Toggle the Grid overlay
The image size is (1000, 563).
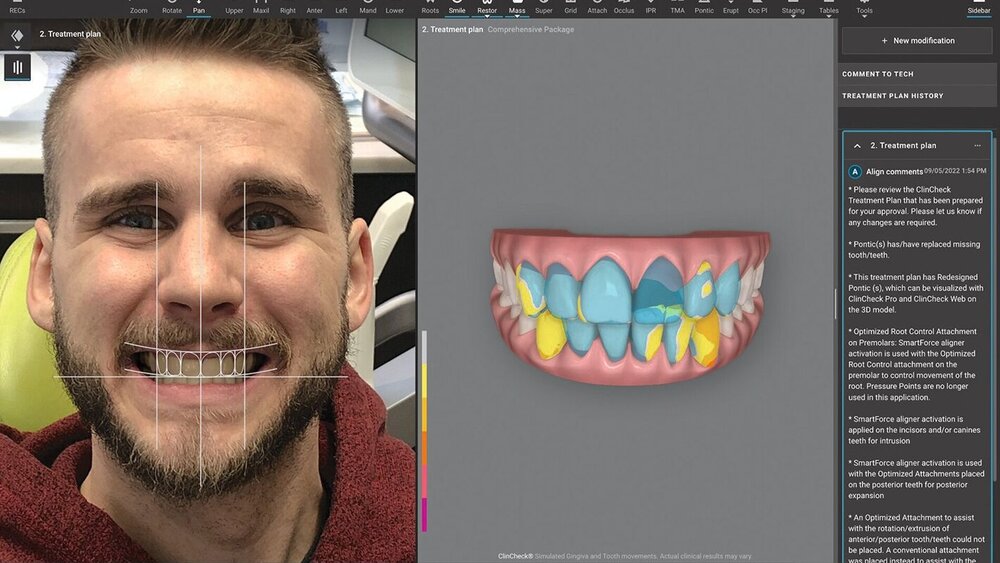570,8
